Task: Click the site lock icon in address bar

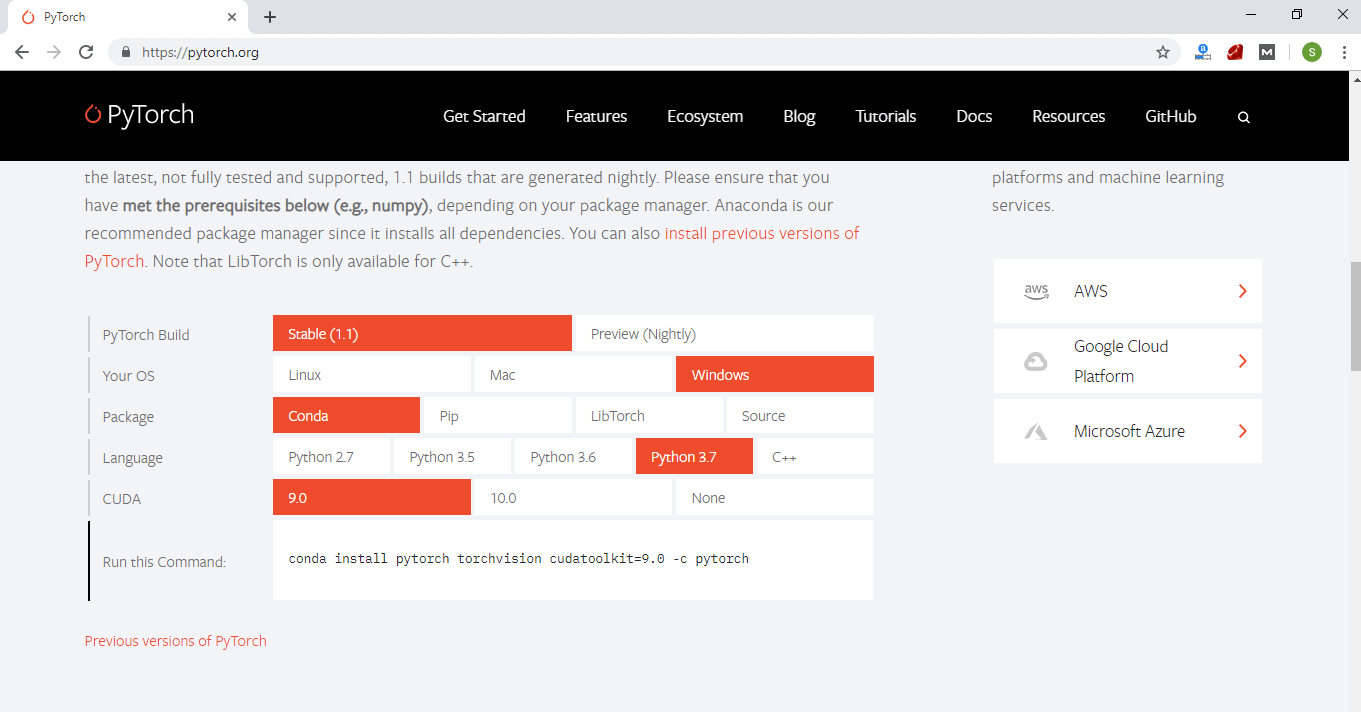Action: 126,52
